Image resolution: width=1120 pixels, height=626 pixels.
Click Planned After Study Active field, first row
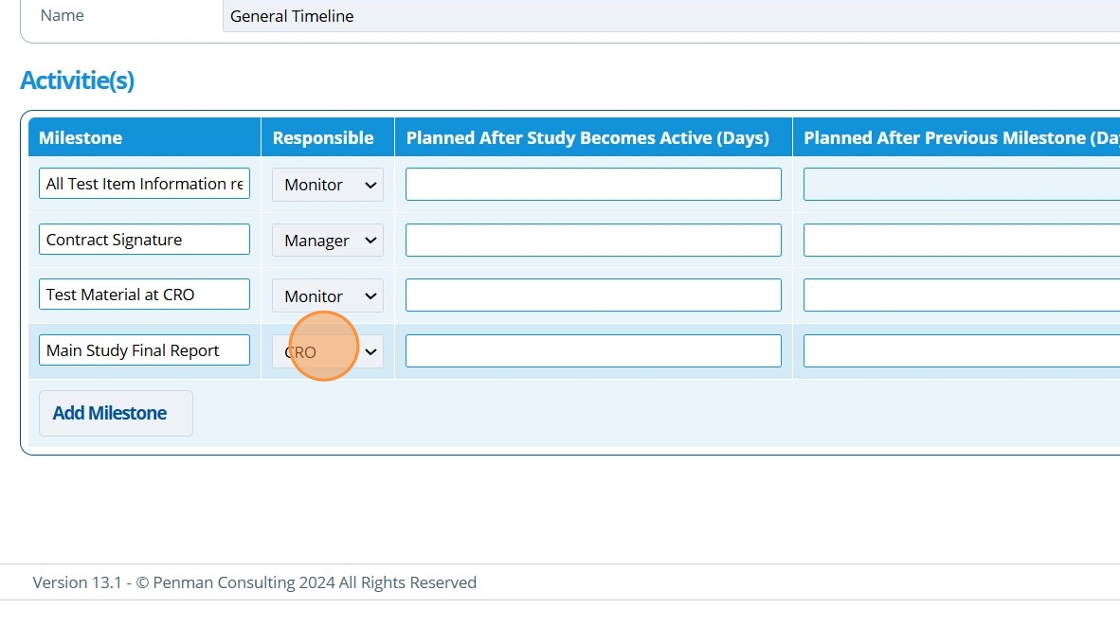click(x=593, y=184)
